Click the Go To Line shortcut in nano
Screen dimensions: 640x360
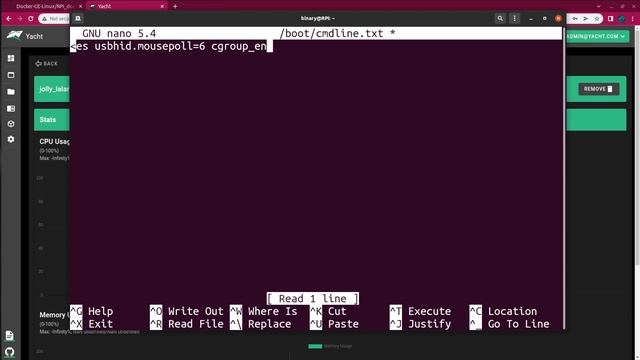tap(509, 324)
